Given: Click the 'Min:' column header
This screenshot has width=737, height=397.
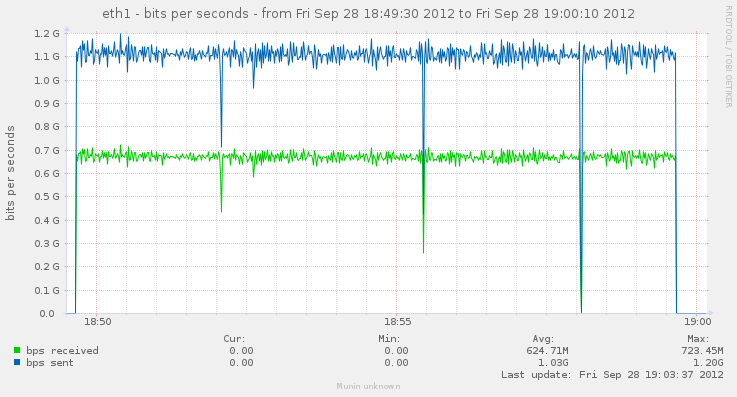Looking at the screenshot, I should click(x=389, y=339).
